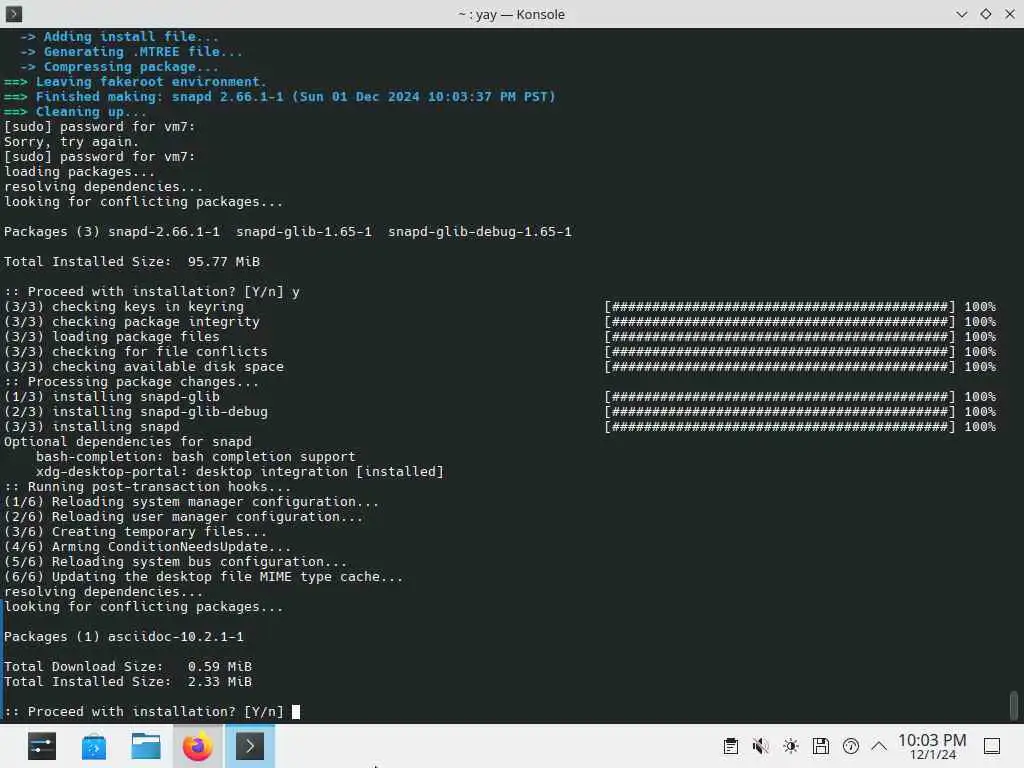Click 'Packages (3) snapd-2.66.1-1' line
1024x768 pixels.
(287, 231)
